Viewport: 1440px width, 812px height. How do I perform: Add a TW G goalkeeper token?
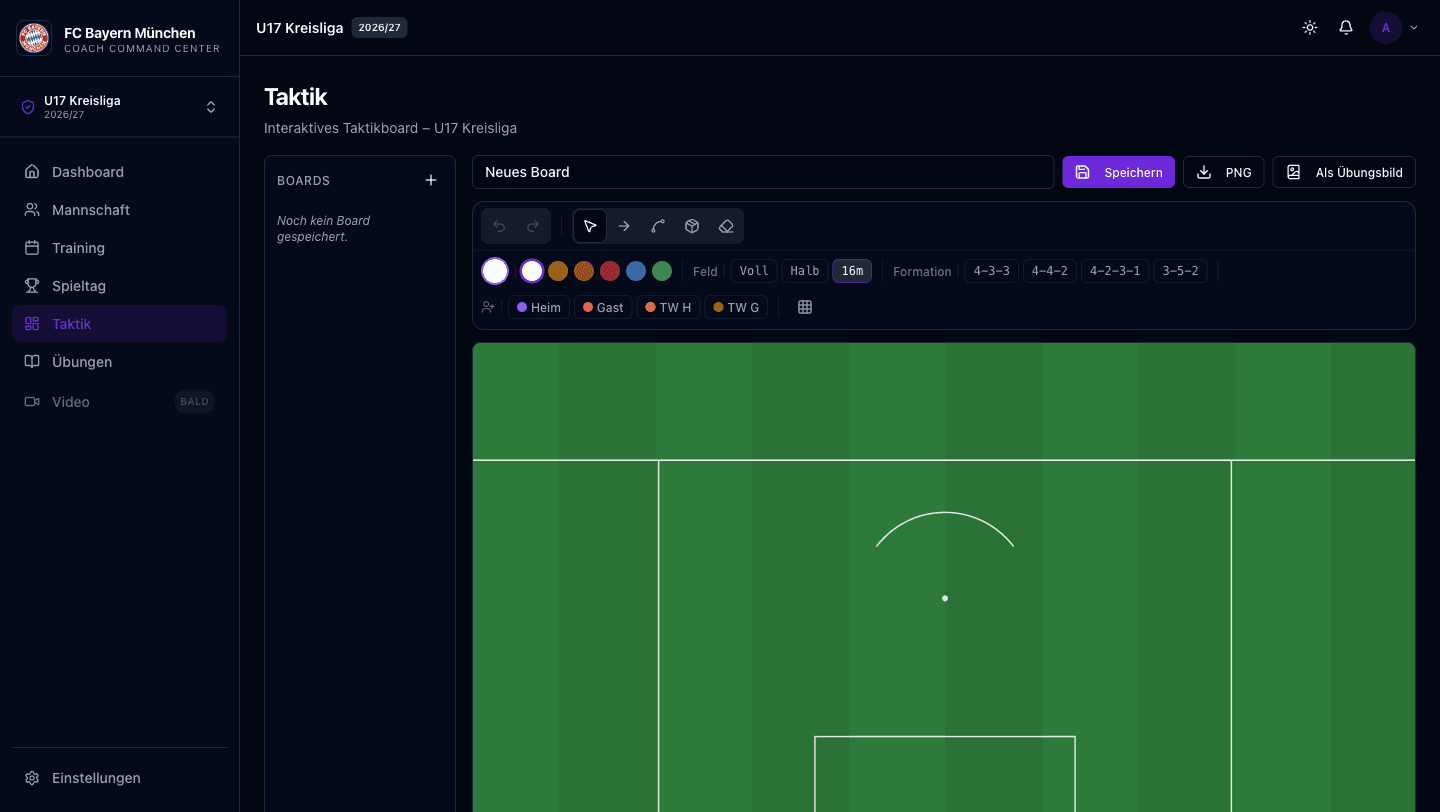click(x=736, y=307)
